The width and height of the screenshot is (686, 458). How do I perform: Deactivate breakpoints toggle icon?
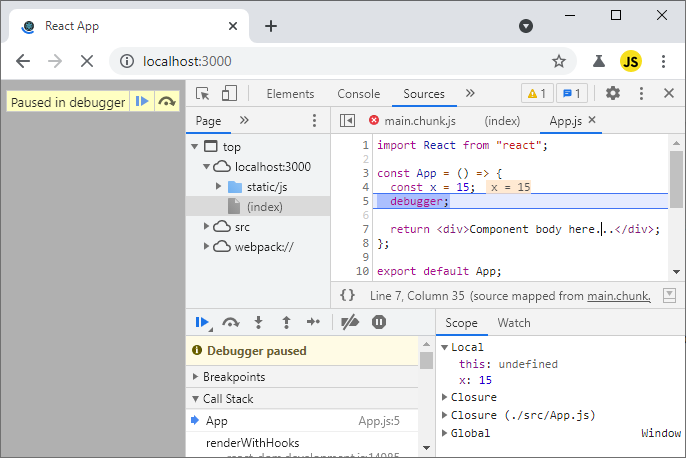(x=350, y=322)
